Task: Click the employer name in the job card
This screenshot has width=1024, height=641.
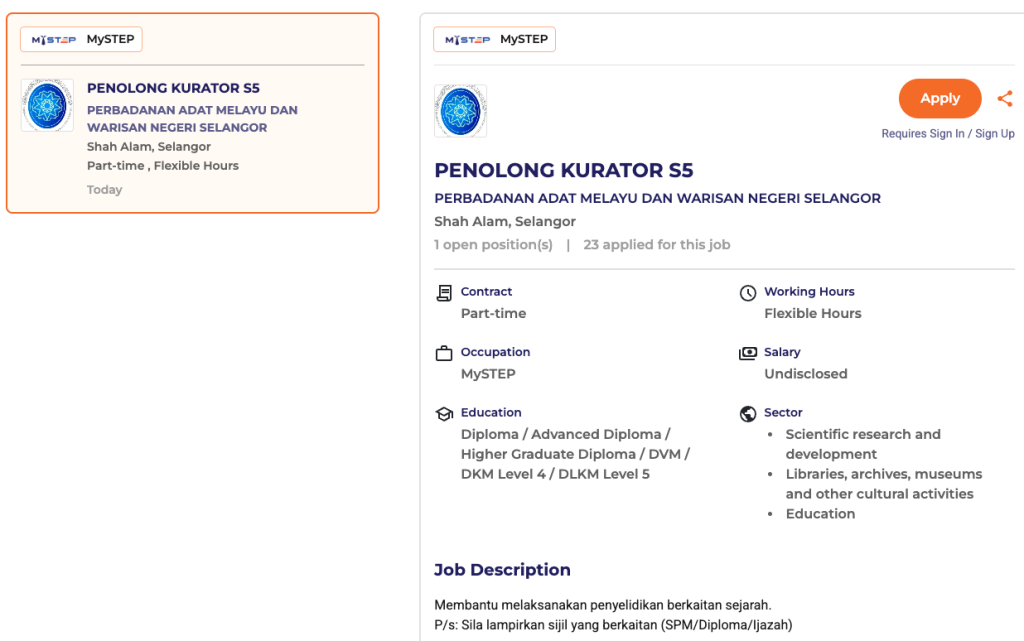Action: pyautogui.click(x=192, y=119)
